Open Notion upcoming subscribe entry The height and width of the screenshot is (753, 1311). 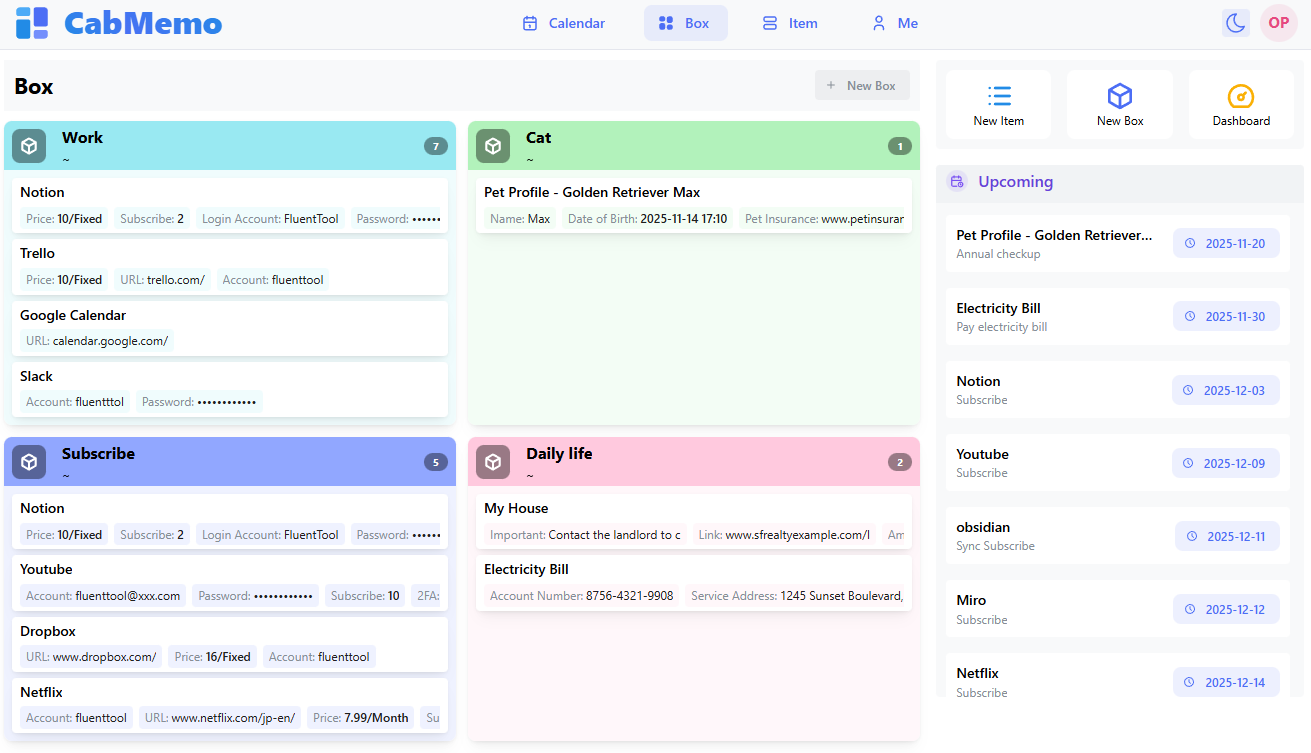pos(1118,390)
